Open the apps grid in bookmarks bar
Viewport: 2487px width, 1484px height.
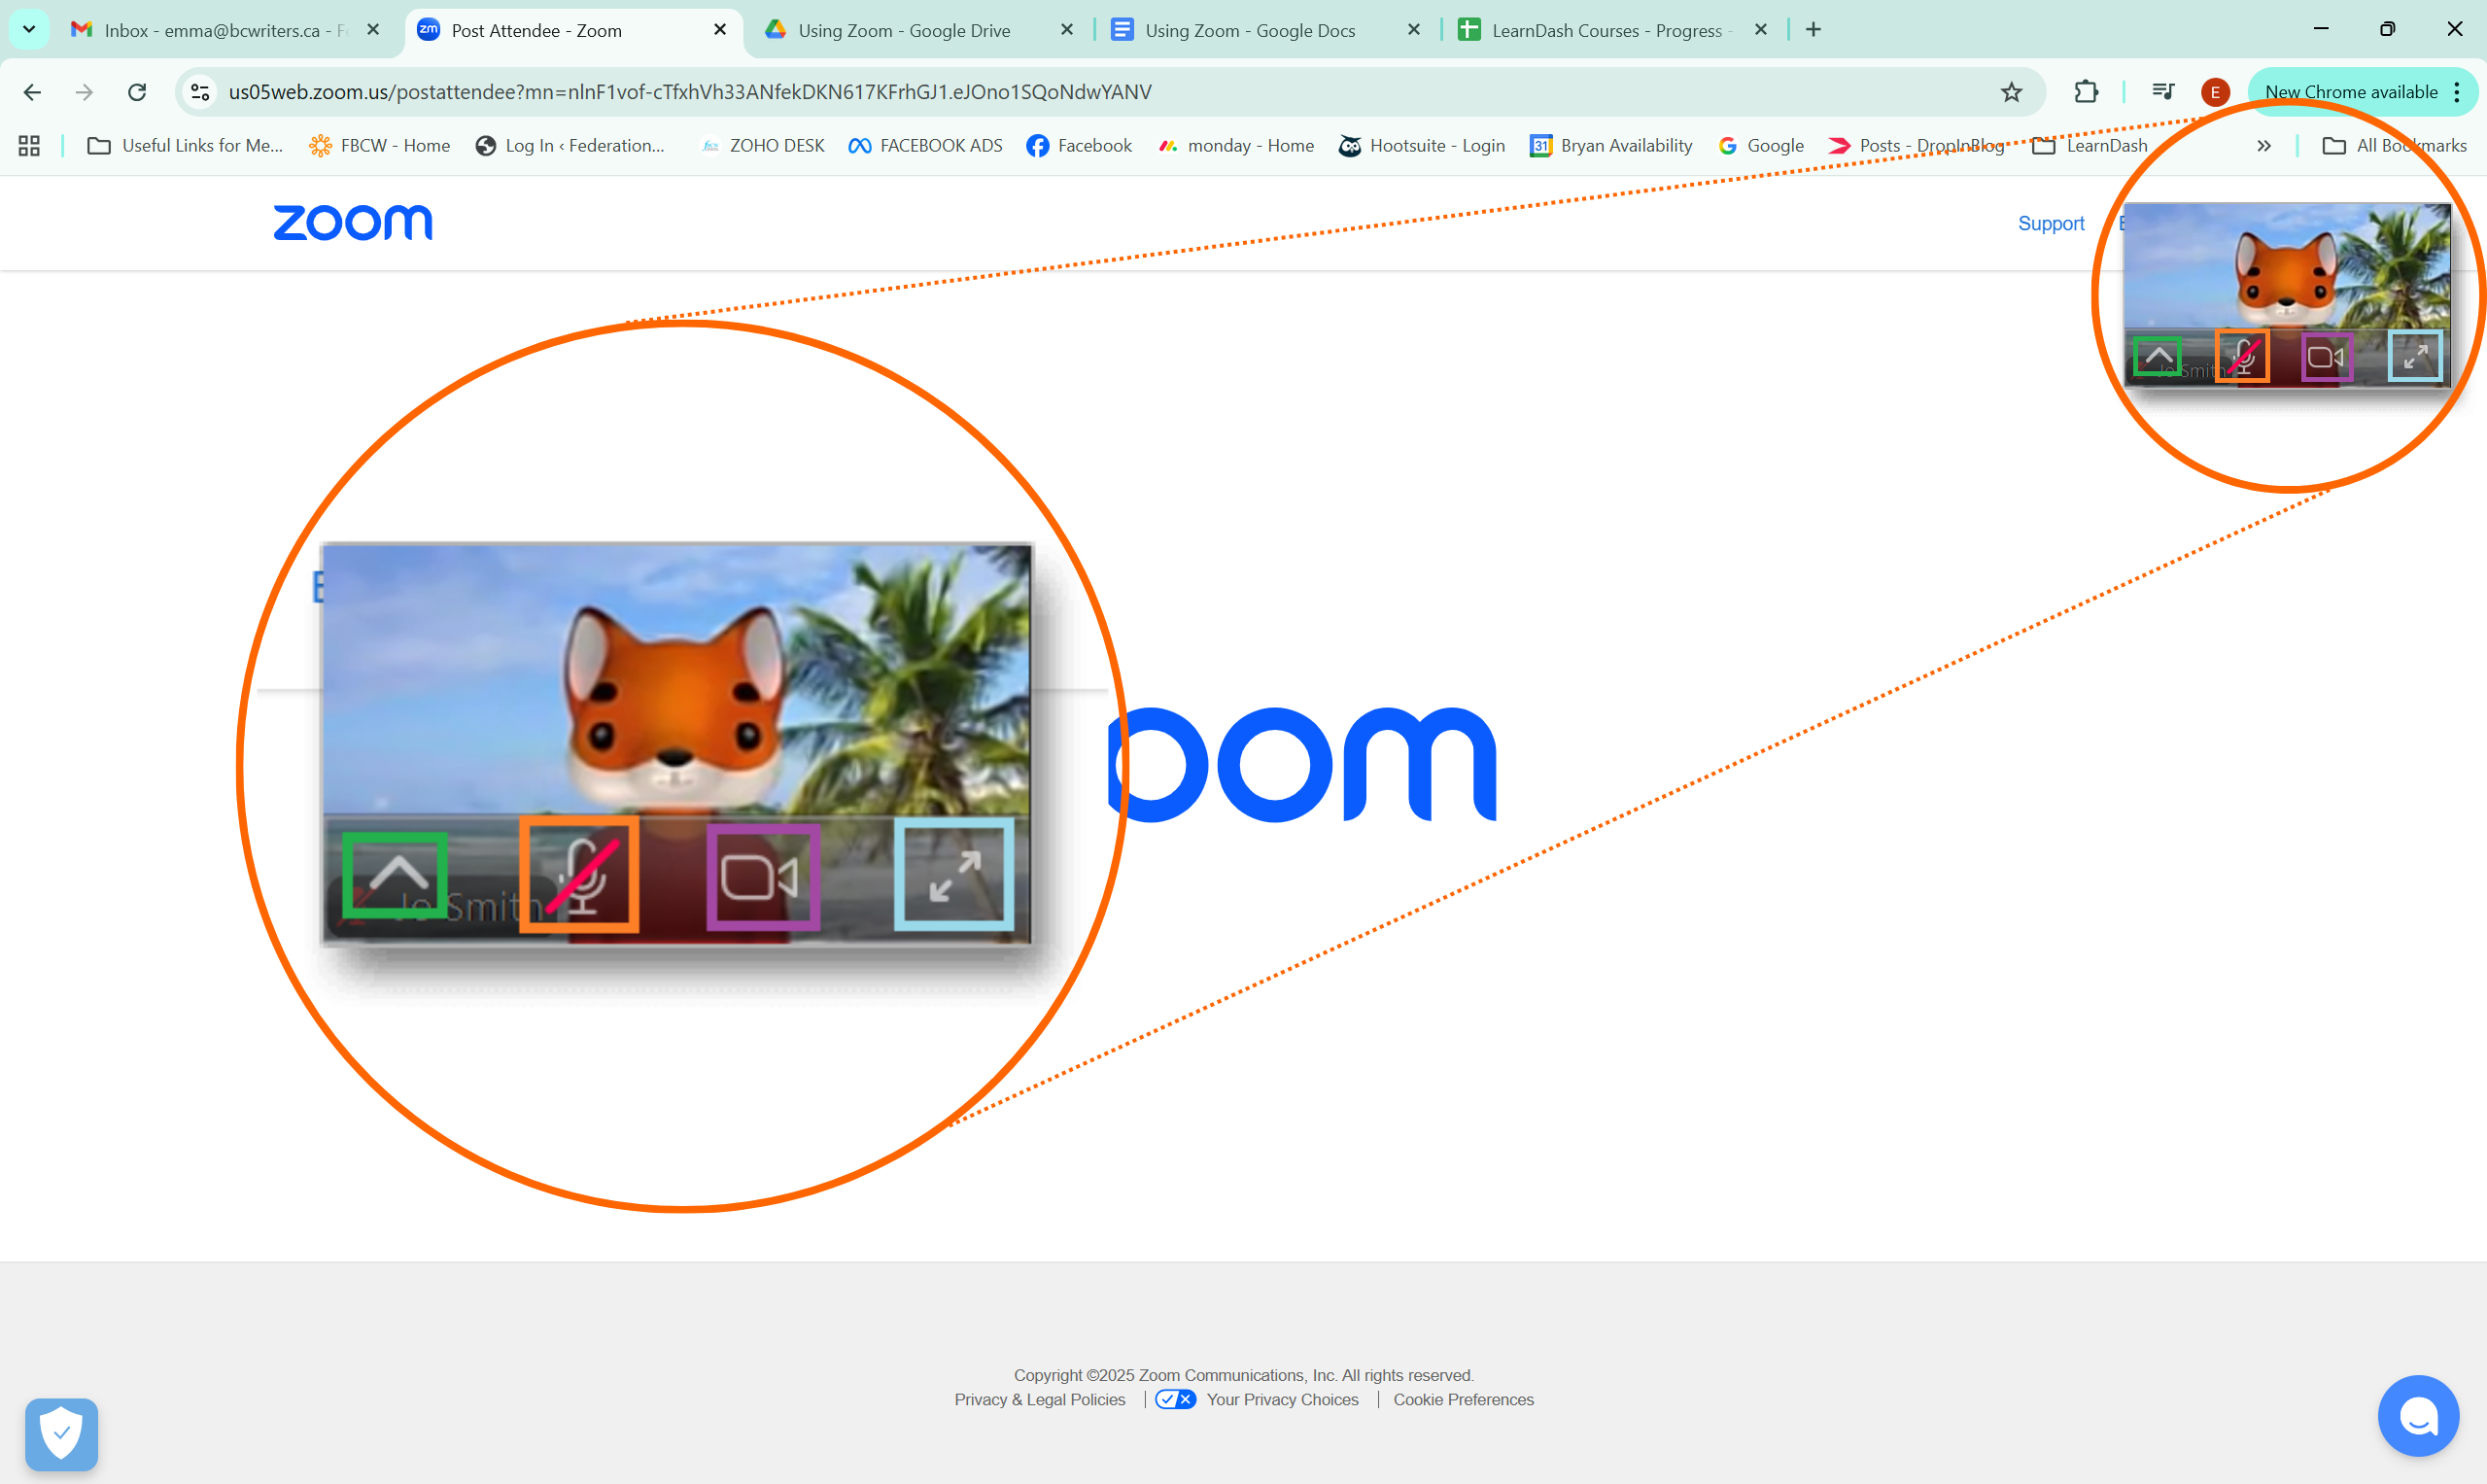pos(29,146)
